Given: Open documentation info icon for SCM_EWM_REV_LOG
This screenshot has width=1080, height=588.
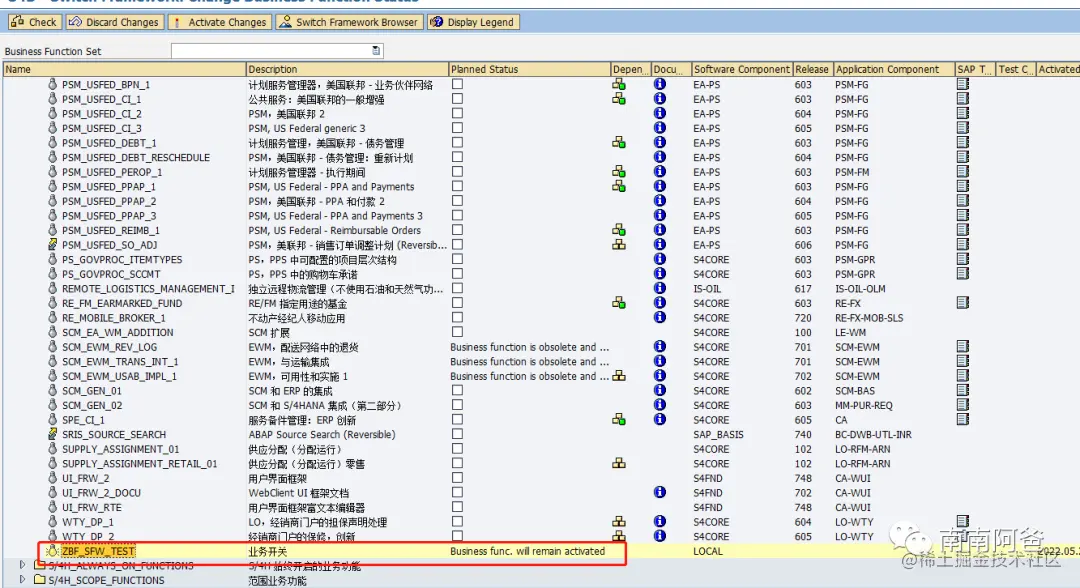Looking at the screenshot, I should point(660,346).
